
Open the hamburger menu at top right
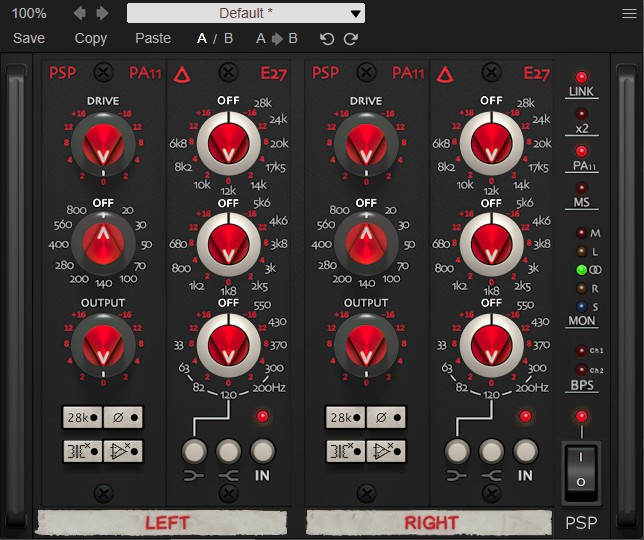click(x=629, y=14)
